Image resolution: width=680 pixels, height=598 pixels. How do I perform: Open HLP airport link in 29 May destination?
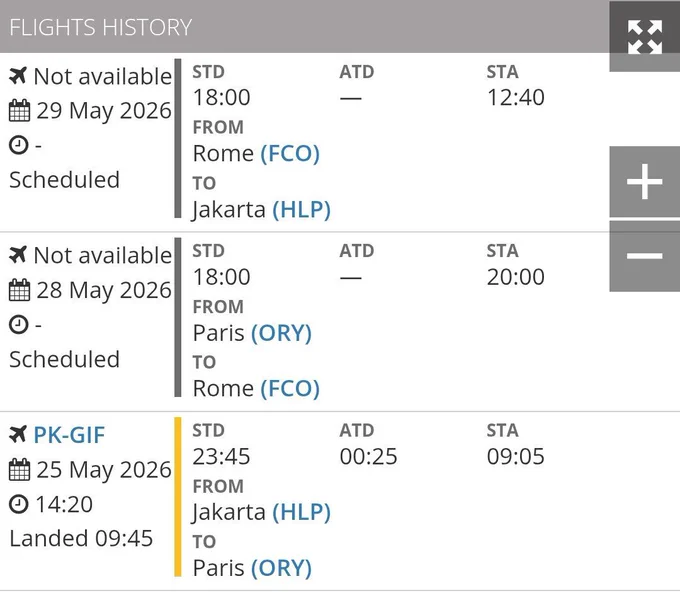(301, 209)
